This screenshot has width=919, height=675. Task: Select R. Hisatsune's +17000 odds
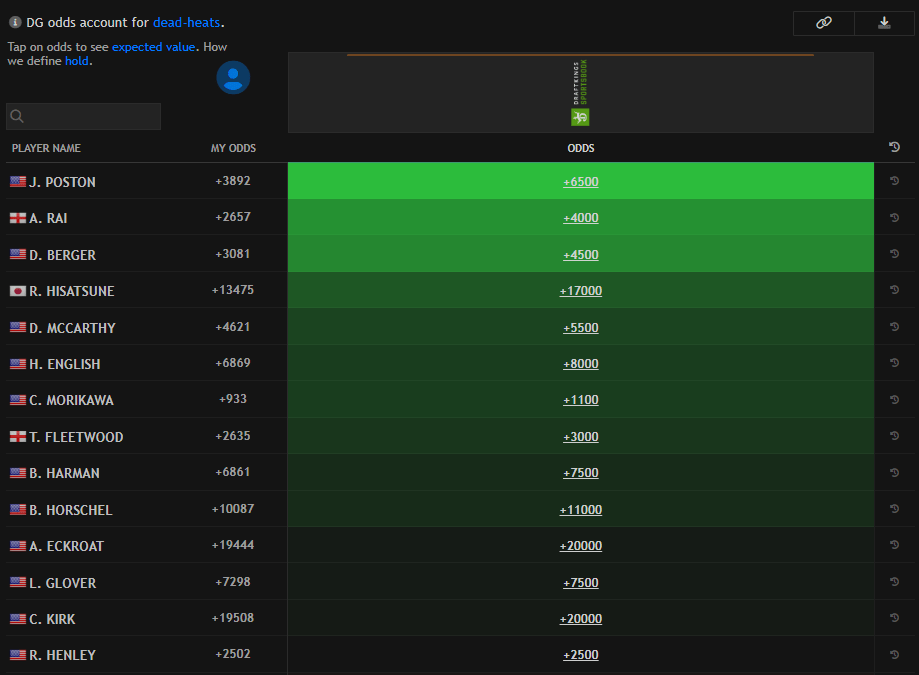580,291
